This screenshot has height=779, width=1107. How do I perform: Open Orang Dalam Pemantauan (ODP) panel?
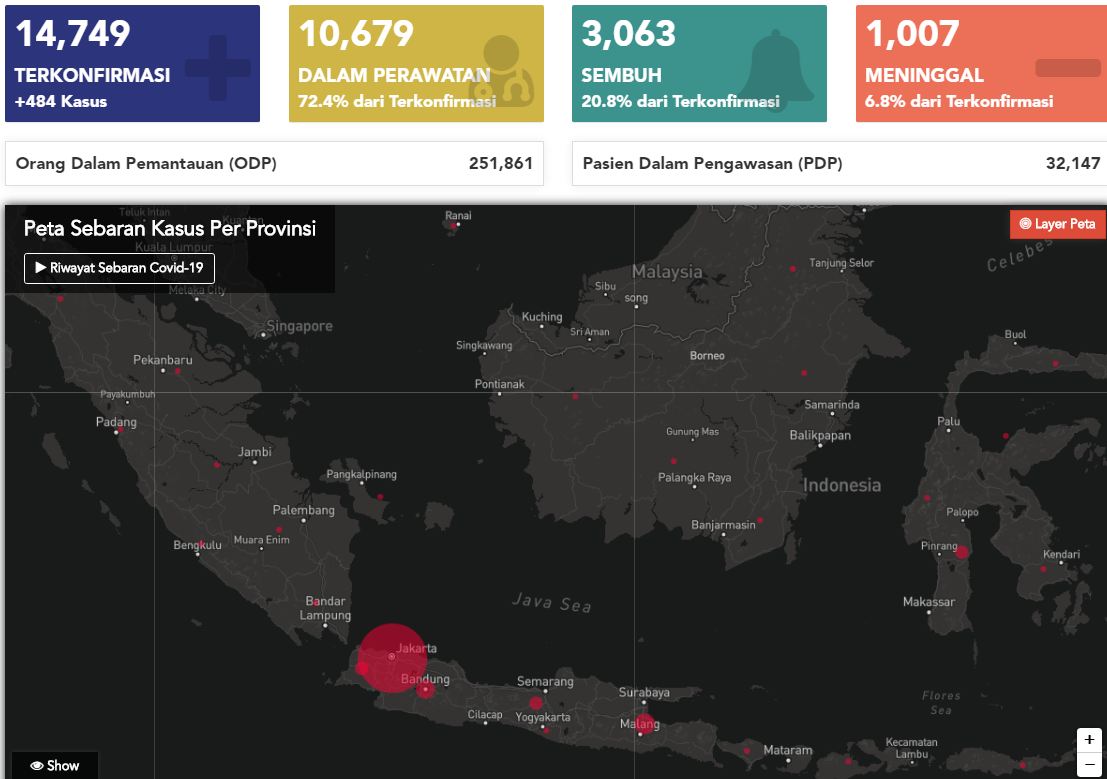274,164
